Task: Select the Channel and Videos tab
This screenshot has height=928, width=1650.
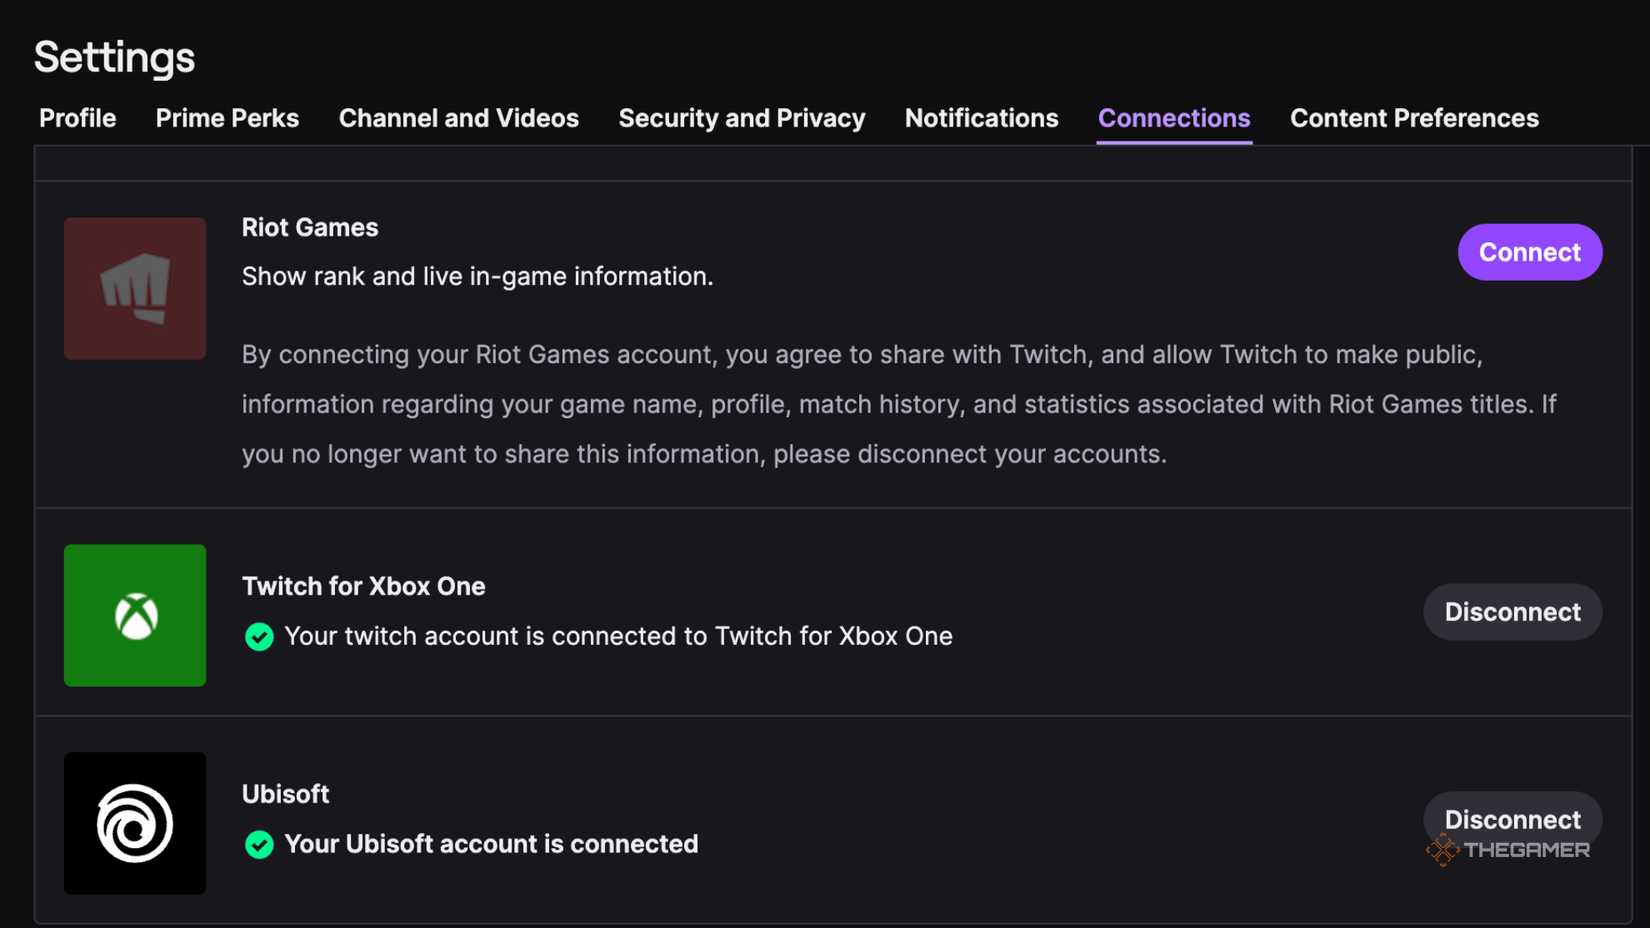Action: coord(458,118)
